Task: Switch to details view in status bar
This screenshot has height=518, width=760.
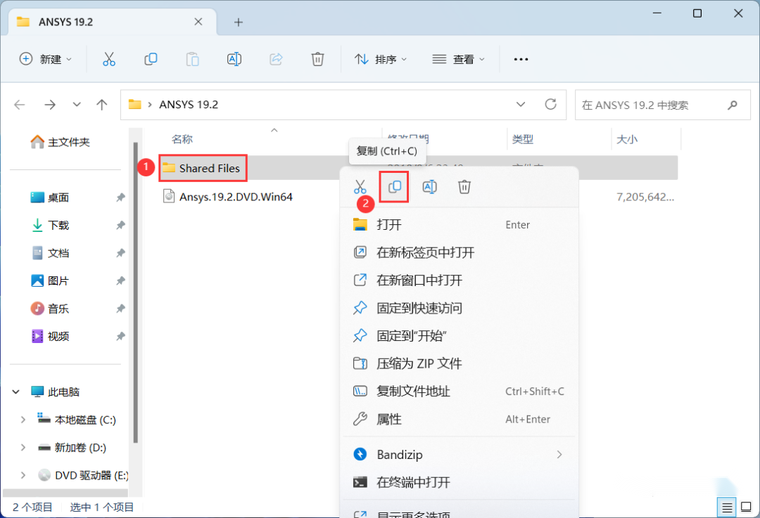Action: pyautogui.click(x=727, y=507)
